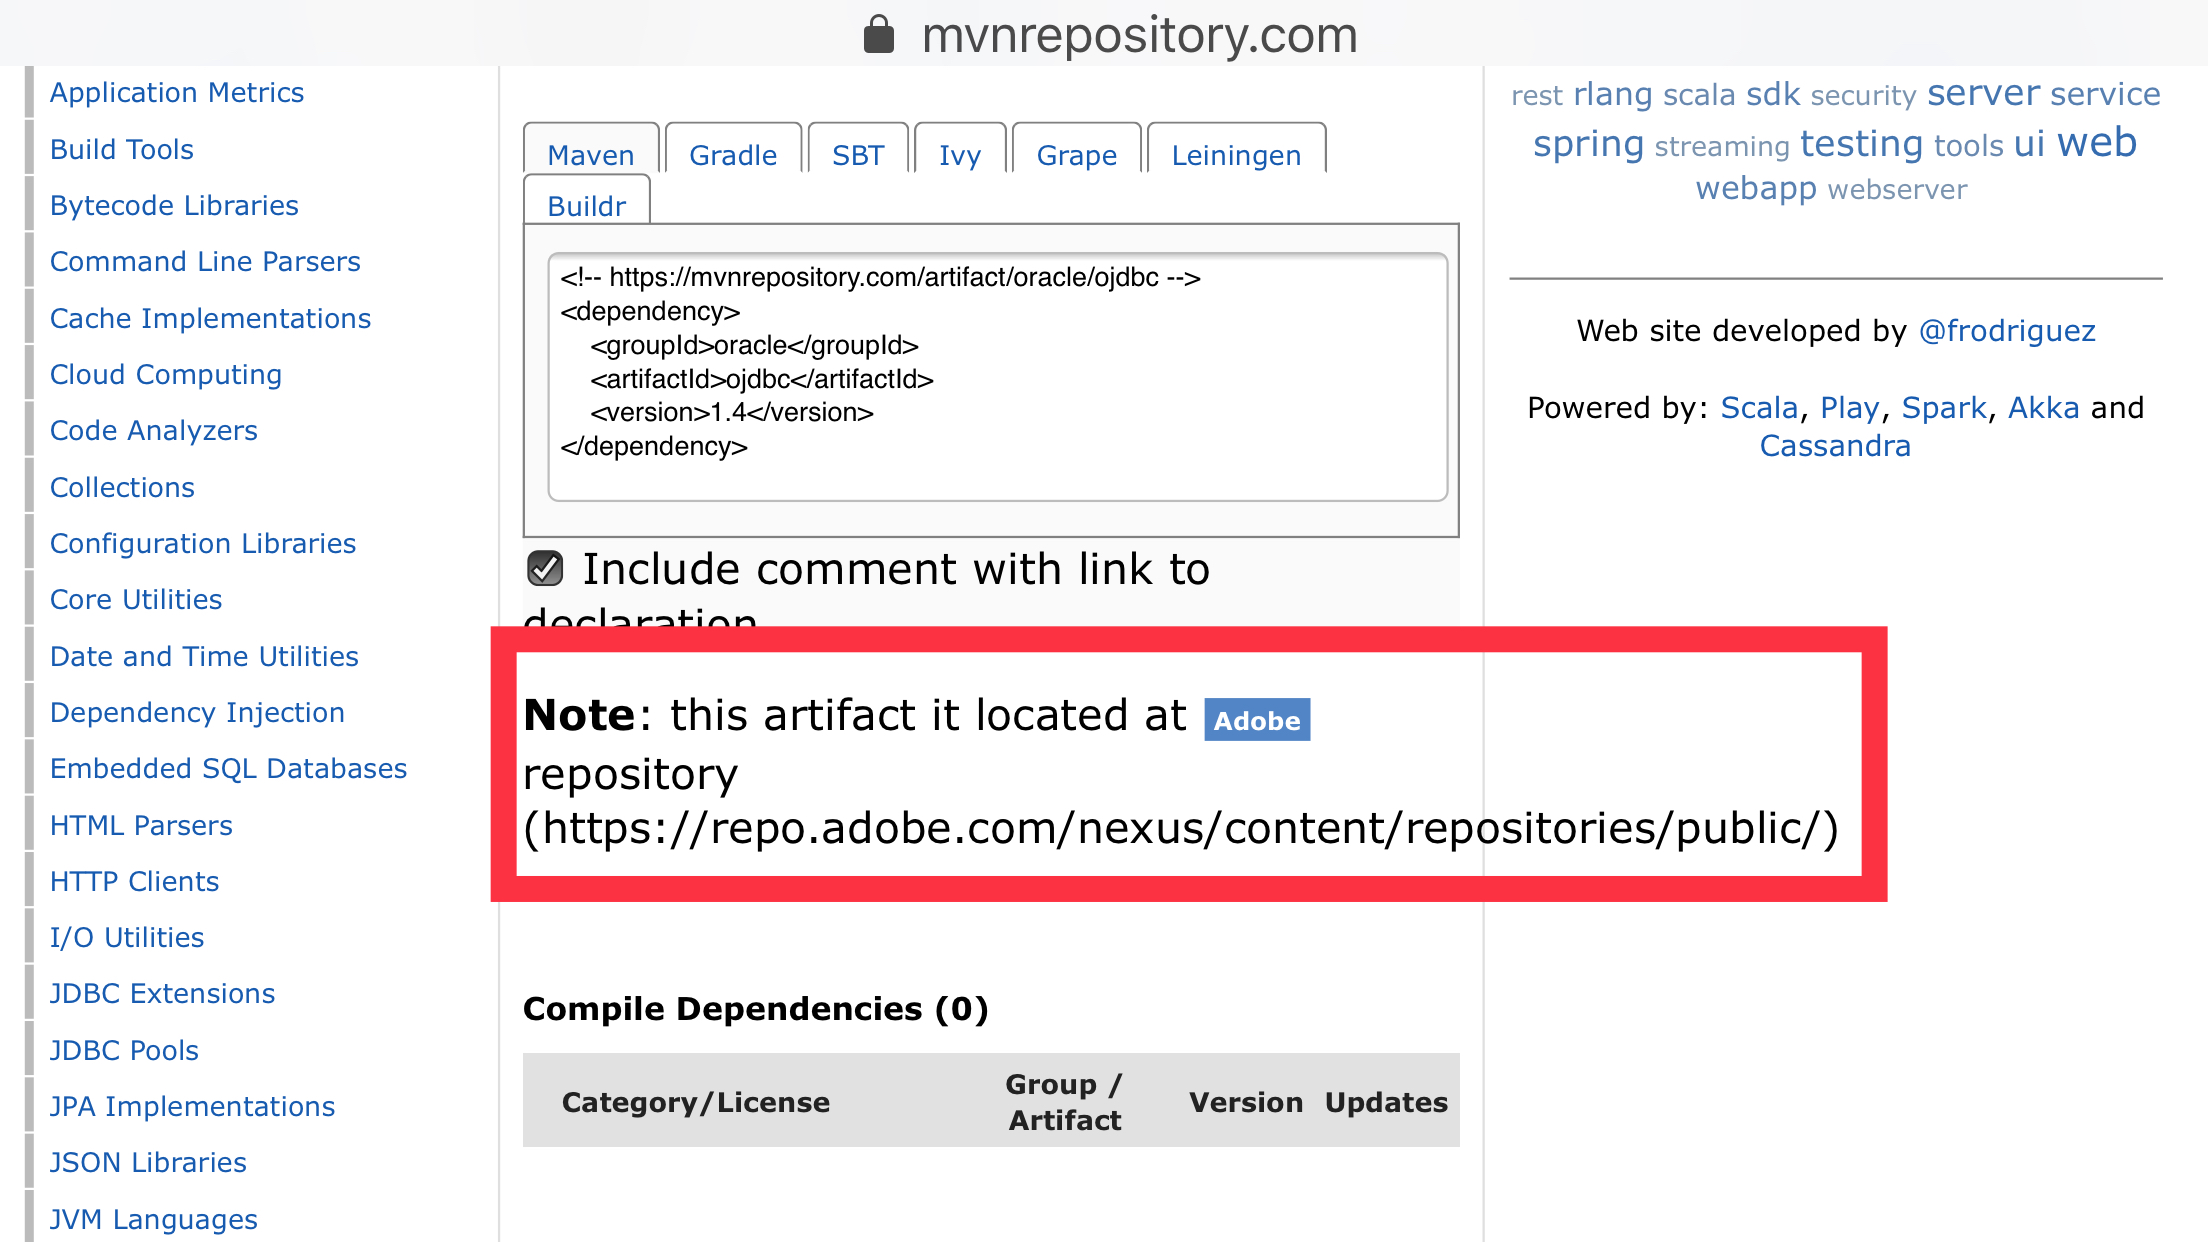This screenshot has width=2208, height=1242.
Task: Open the Dependency Injection category link
Action: point(197,712)
